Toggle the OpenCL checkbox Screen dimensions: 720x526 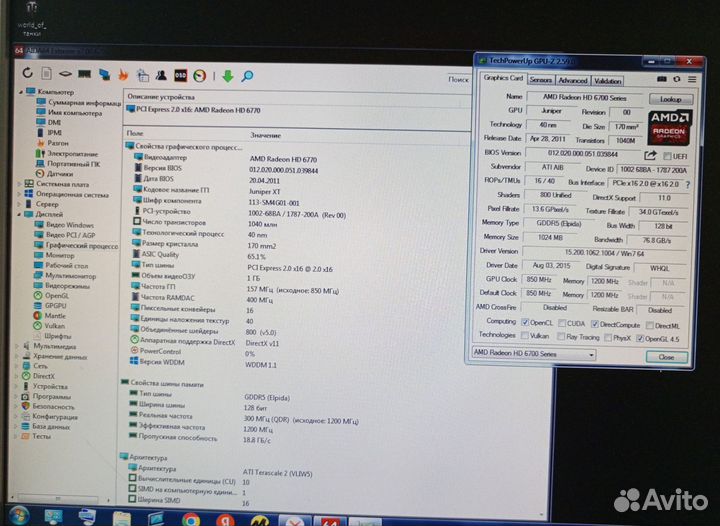[525, 322]
